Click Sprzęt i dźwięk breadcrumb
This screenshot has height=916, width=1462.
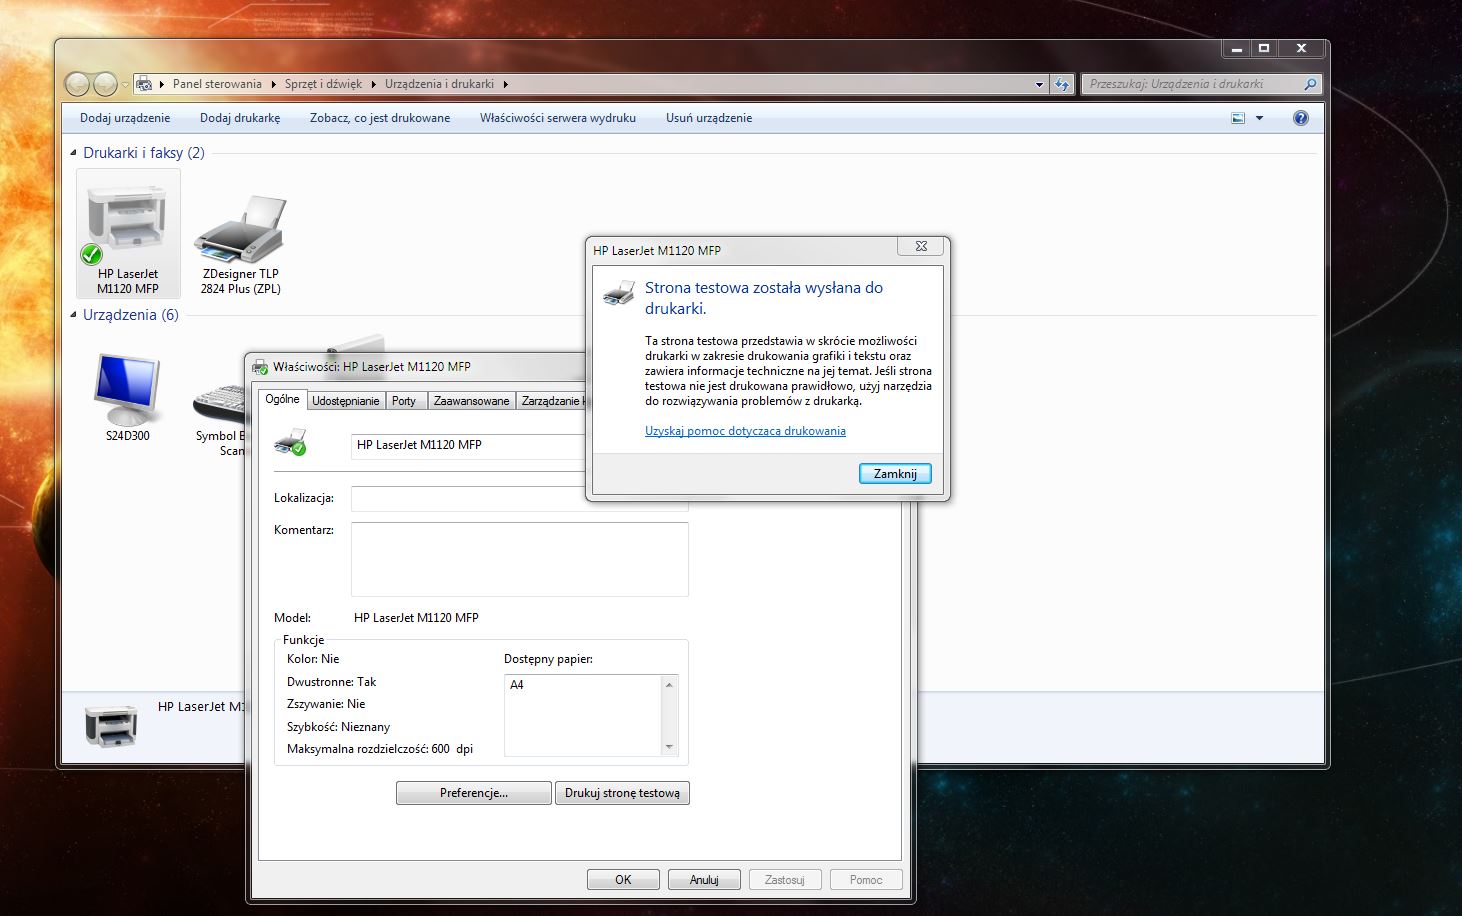(323, 84)
